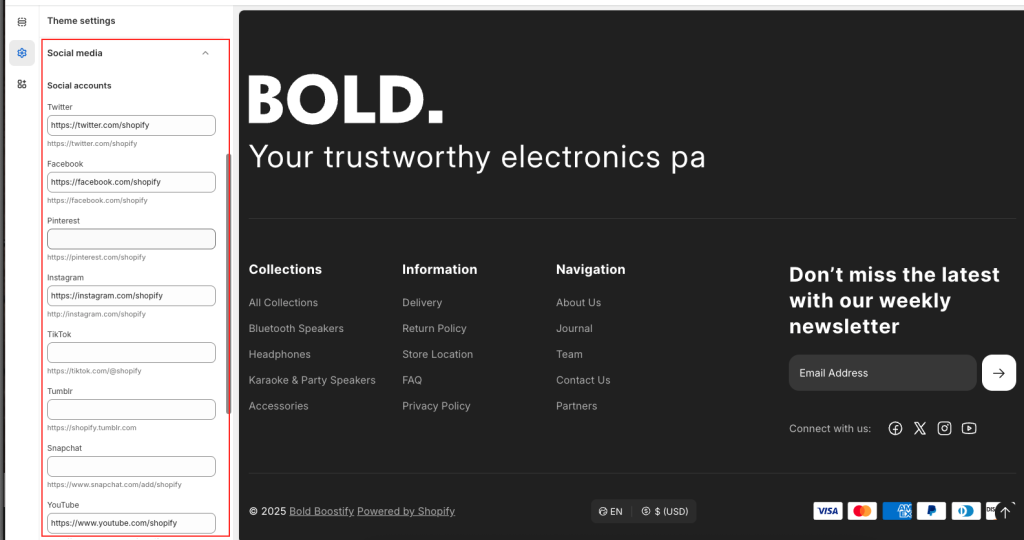Screen dimensions: 1024x540
Task: Open the EN language selector
Action: pyautogui.click(x=611, y=511)
